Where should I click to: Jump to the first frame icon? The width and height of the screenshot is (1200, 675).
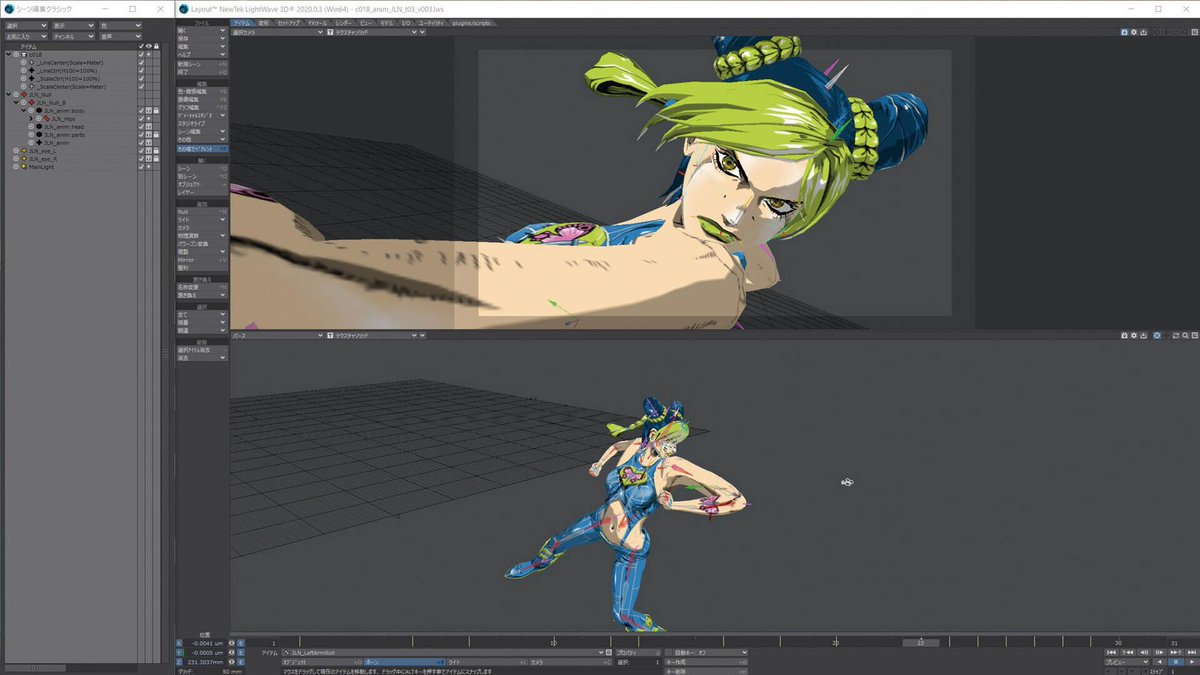[1111, 652]
